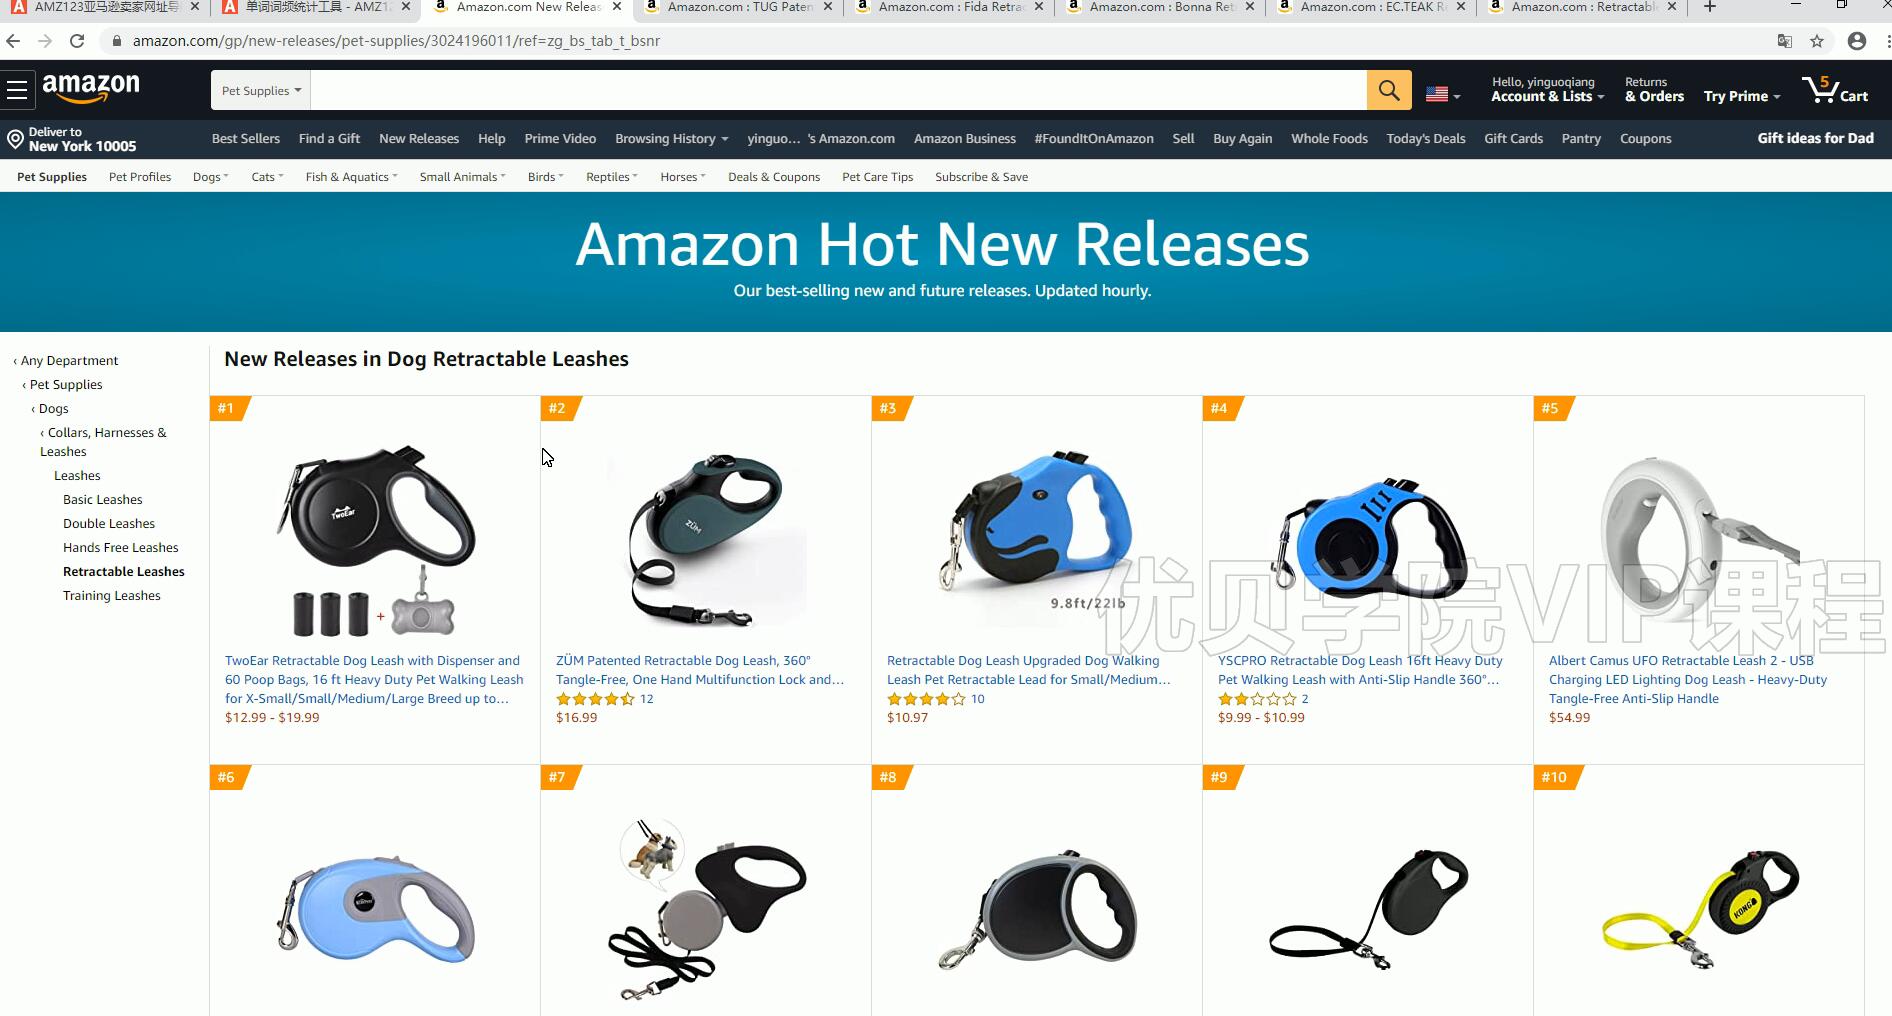Open the Best Sellers nav item

pos(246,139)
